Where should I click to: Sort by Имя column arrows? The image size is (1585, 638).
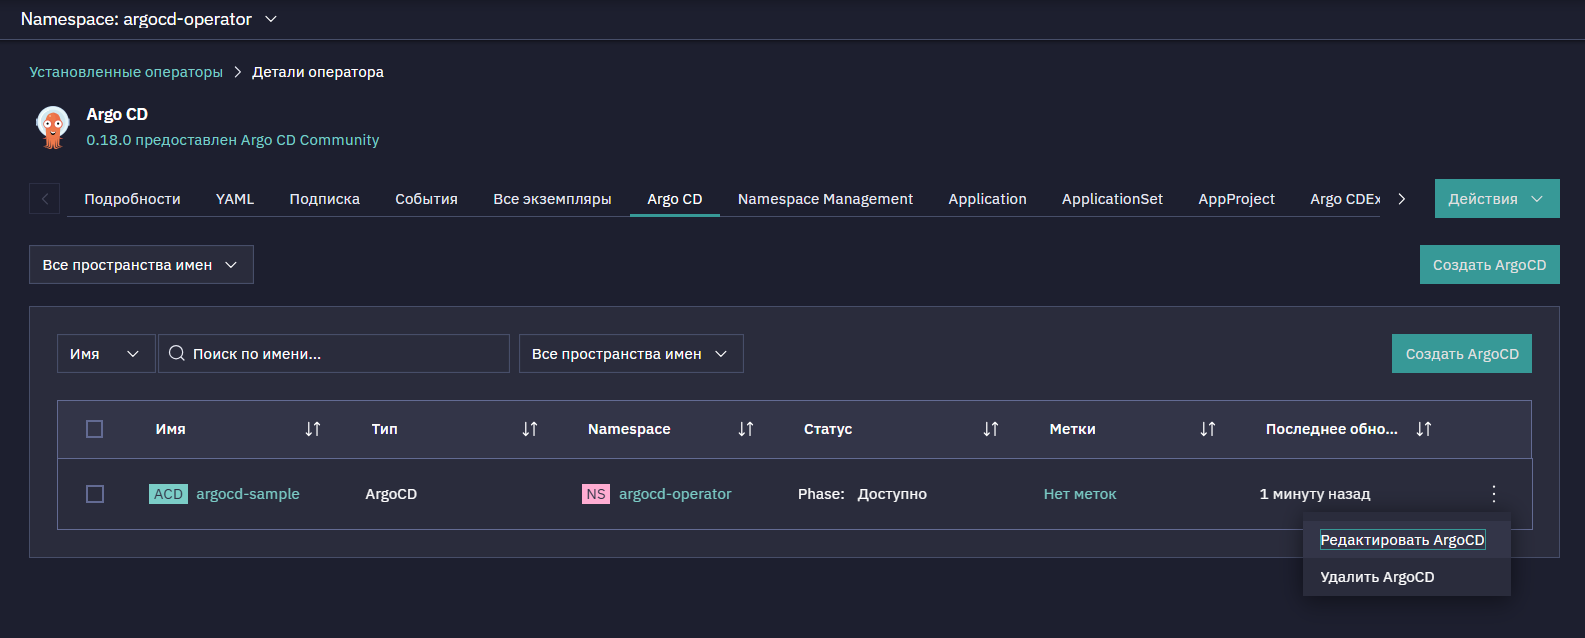pos(313,429)
